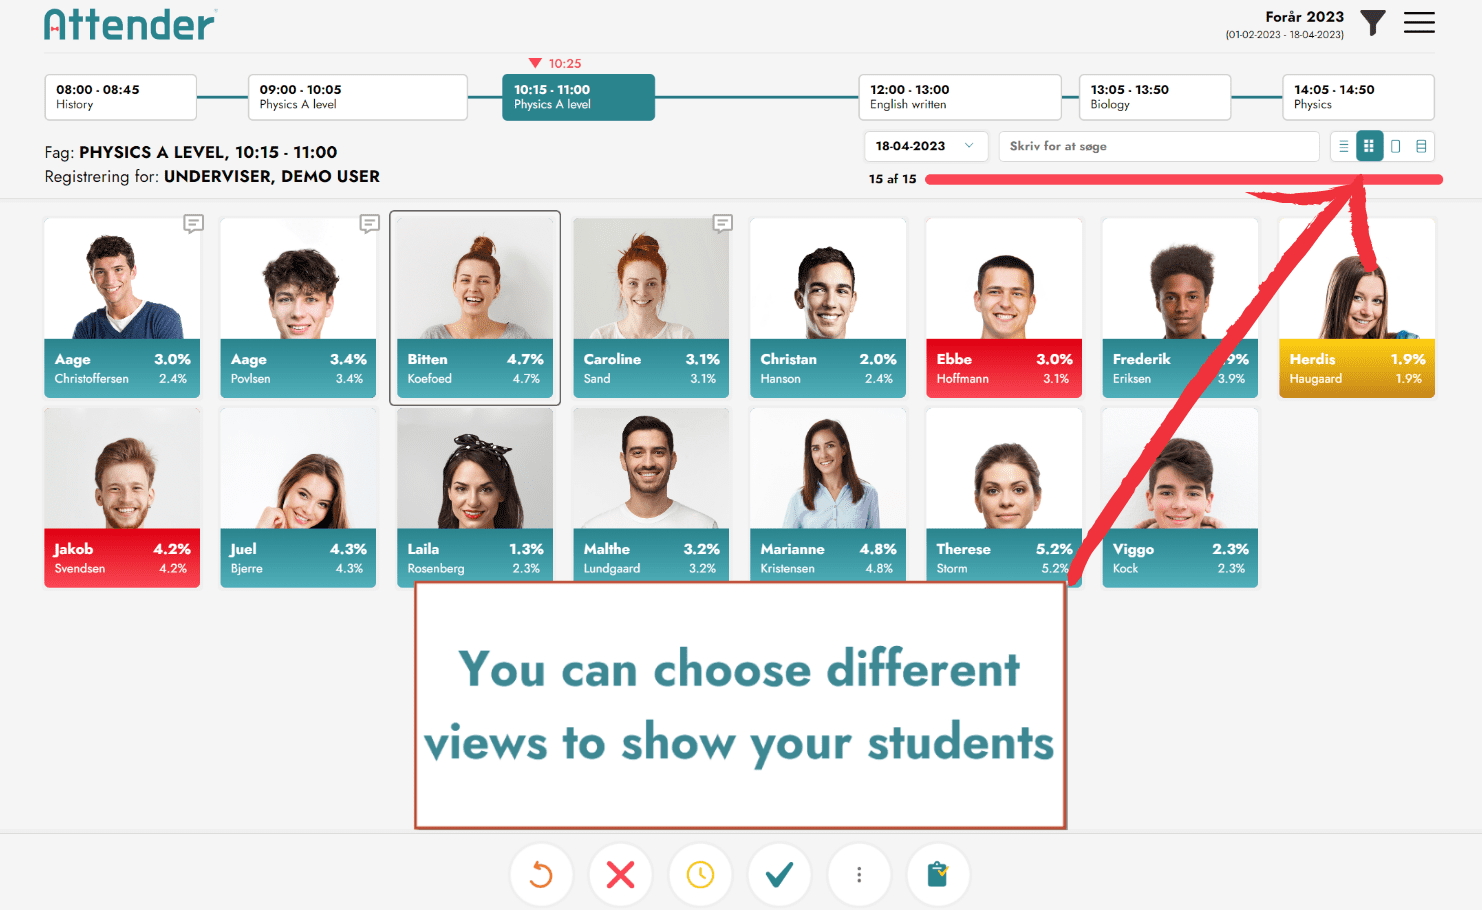Open the 13:05 - 13:50 Biology lesson
The height and width of the screenshot is (910, 1482).
pyautogui.click(x=1155, y=97)
